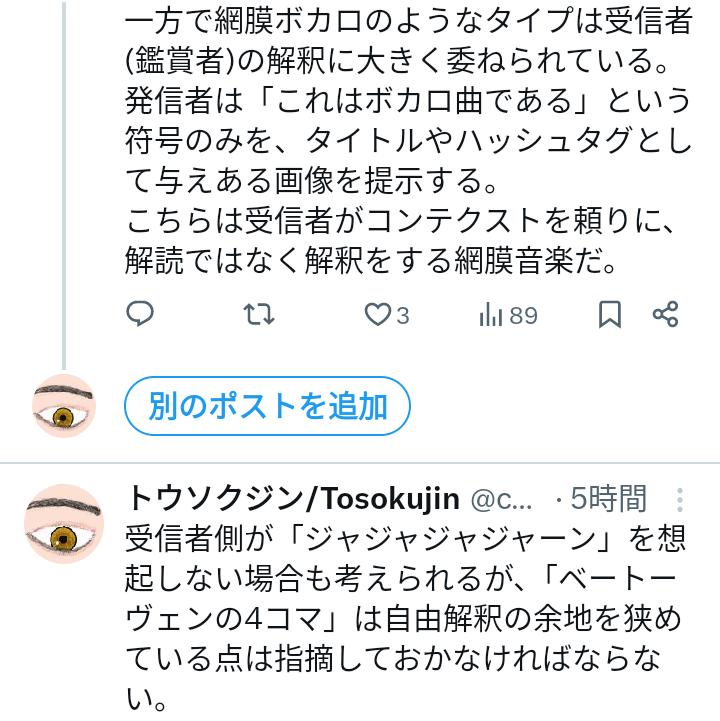Open the トウソクジン/Tosokujin display name

point(292,498)
